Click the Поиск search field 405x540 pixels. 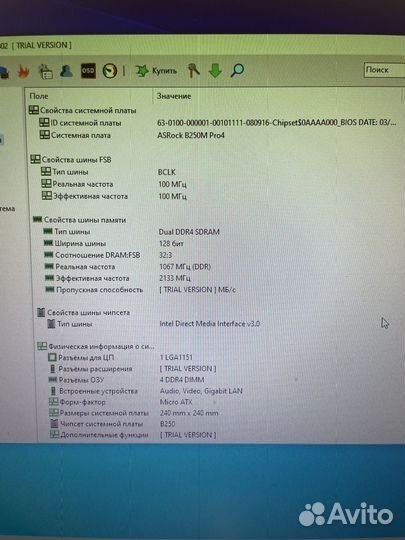(x=384, y=70)
